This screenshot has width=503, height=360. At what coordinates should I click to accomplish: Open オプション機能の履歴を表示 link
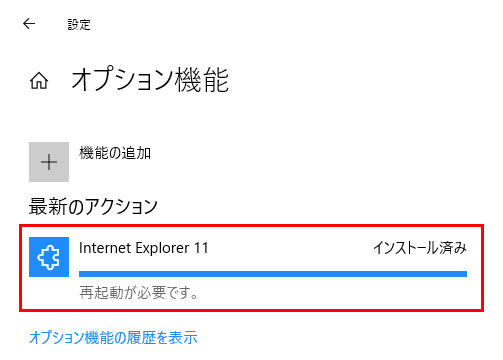113,337
